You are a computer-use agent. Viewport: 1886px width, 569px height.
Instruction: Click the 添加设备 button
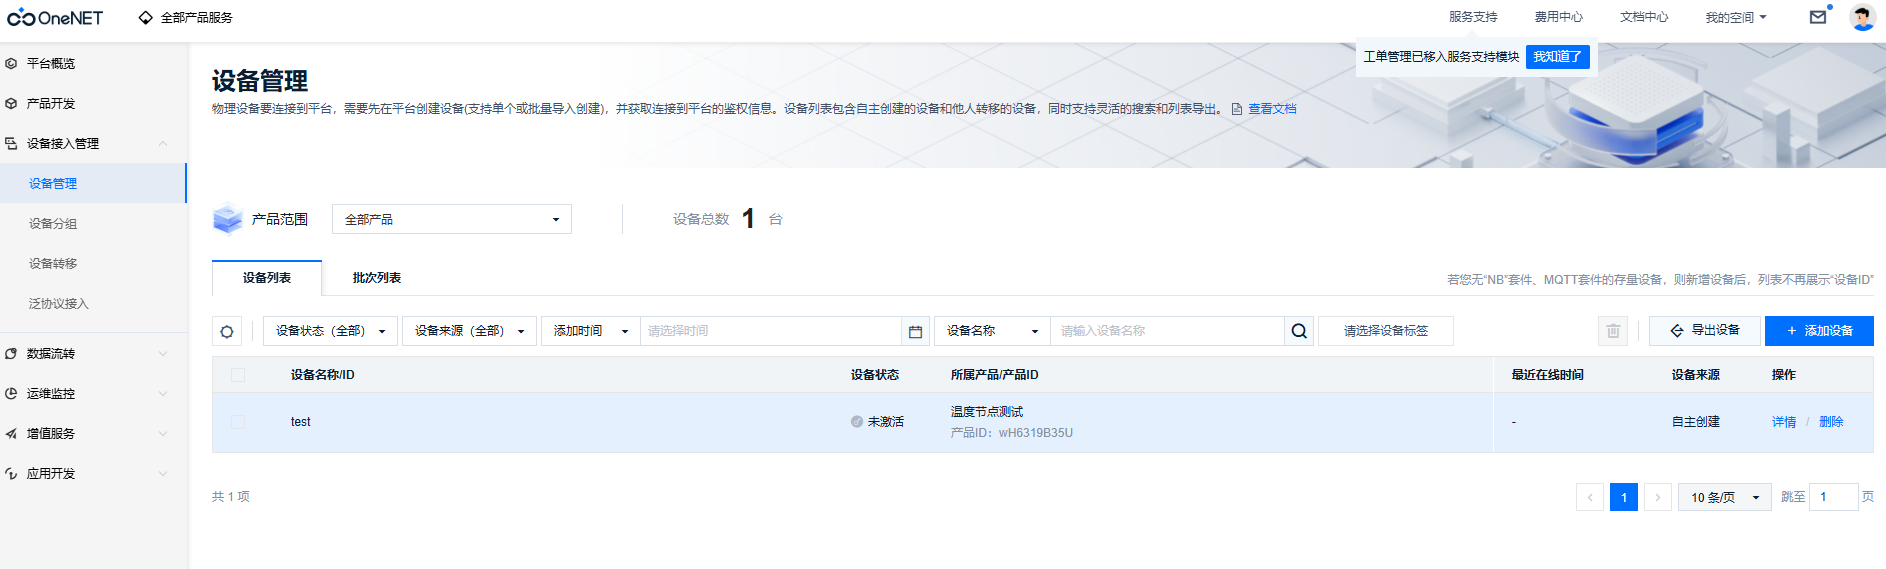click(1818, 331)
